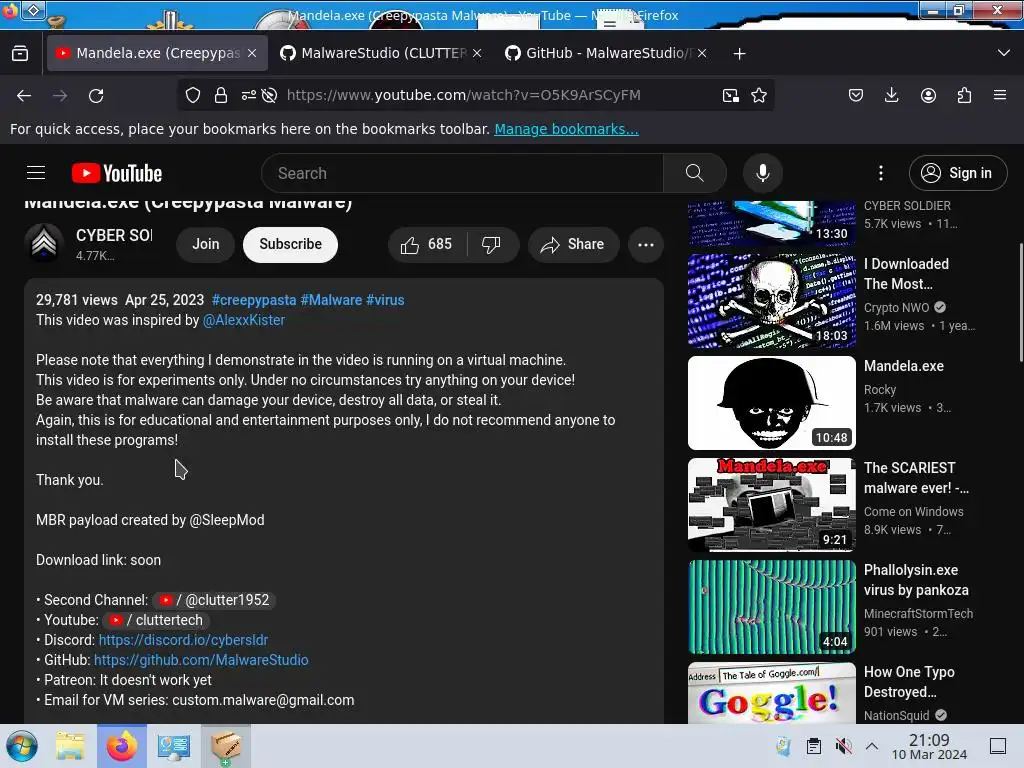Open picture-in-picture icon in address bar
Image resolution: width=1024 pixels, height=768 pixels.
click(x=731, y=95)
